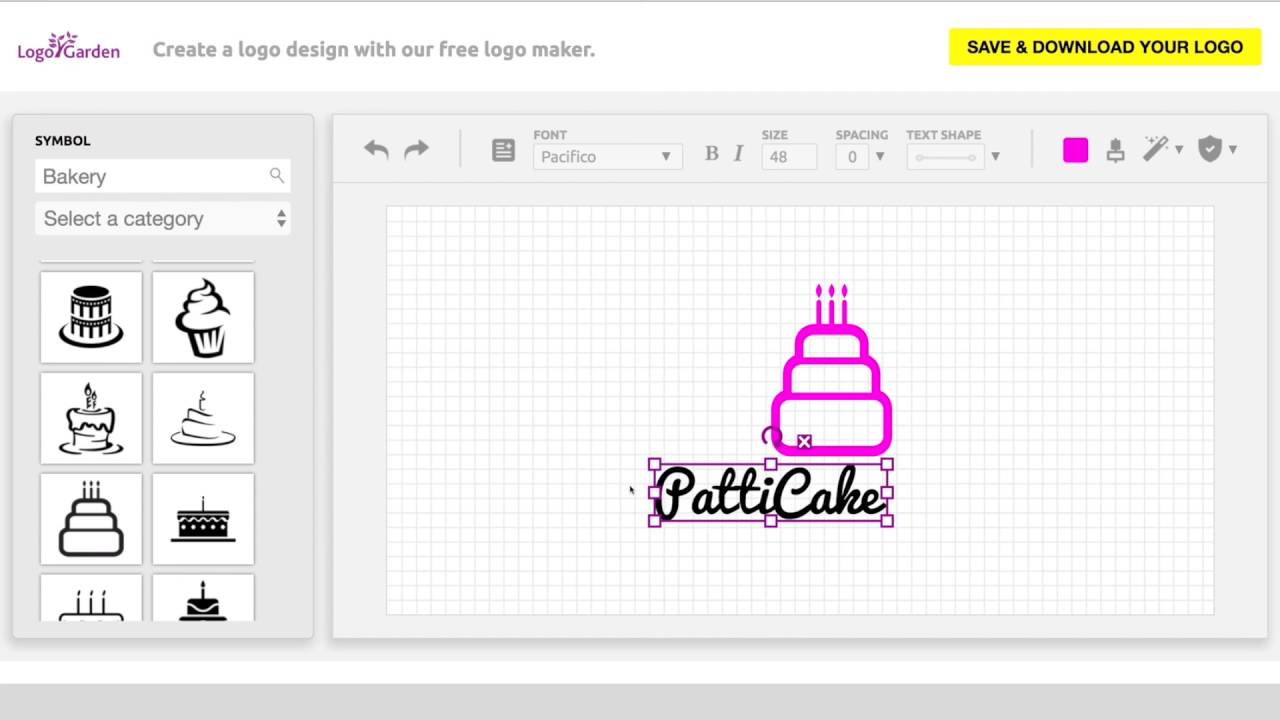Click the search magnifier icon
The width and height of the screenshot is (1280, 720).
point(277,176)
